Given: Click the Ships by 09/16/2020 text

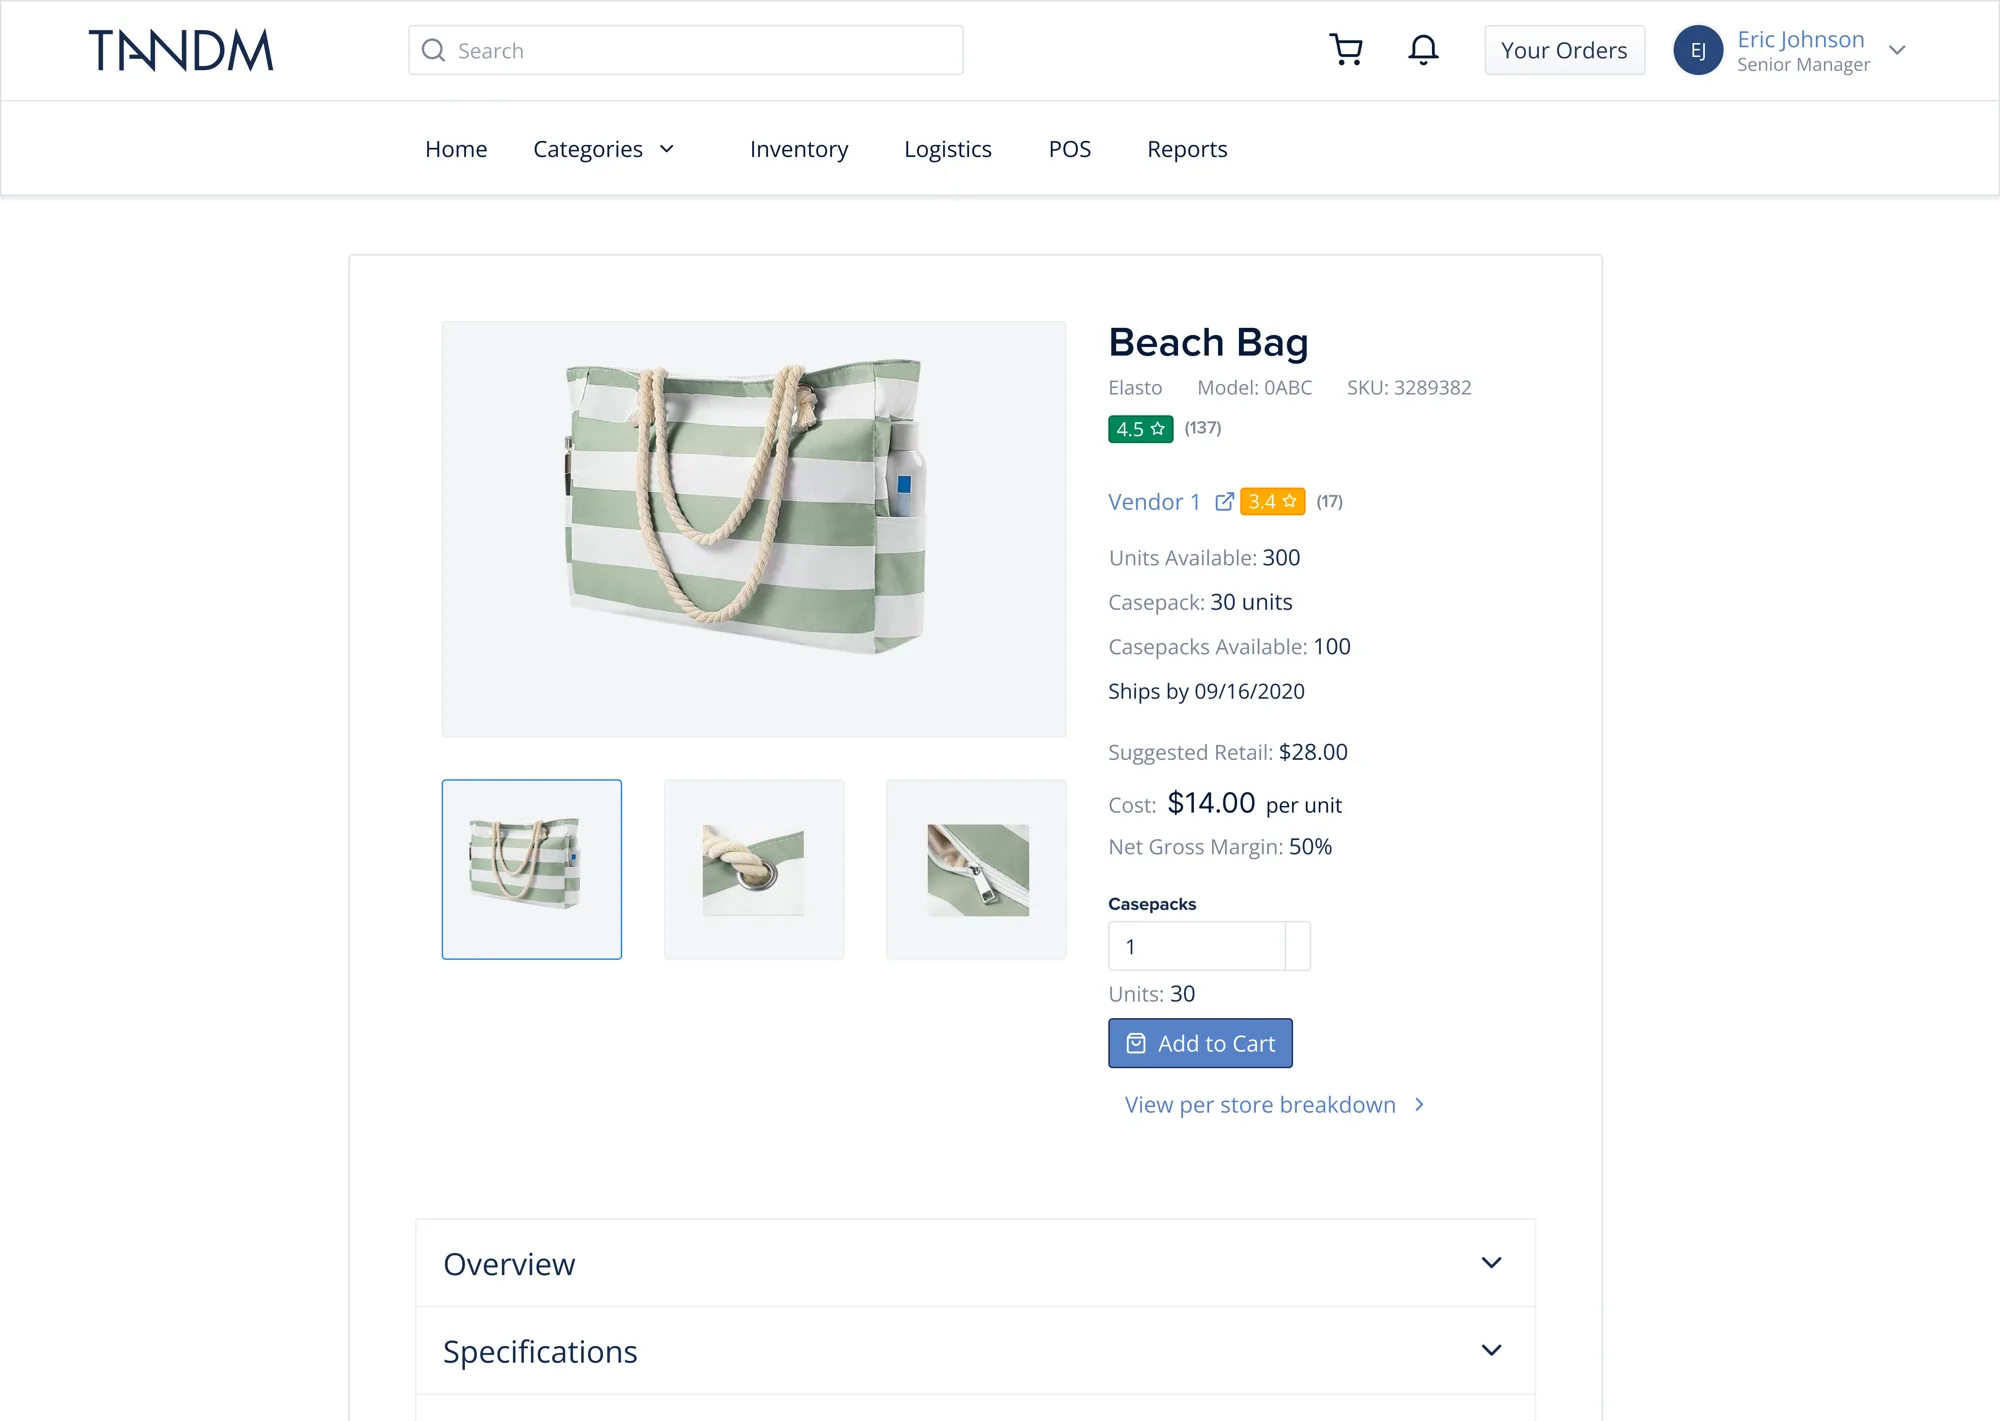Looking at the screenshot, I should tap(1206, 691).
